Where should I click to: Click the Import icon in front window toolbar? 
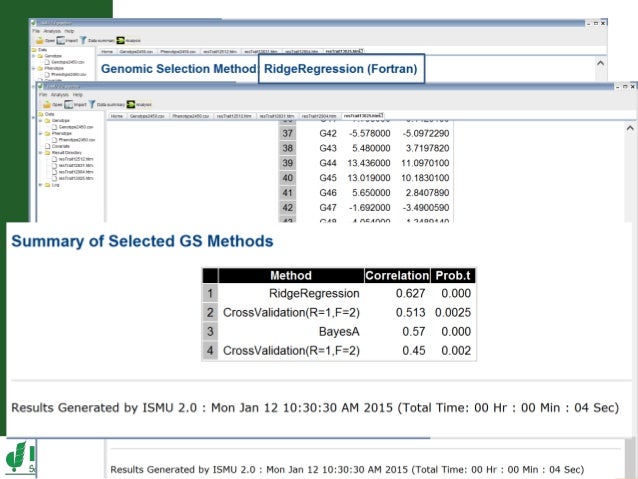pyautogui.click(x=69, y=105)
